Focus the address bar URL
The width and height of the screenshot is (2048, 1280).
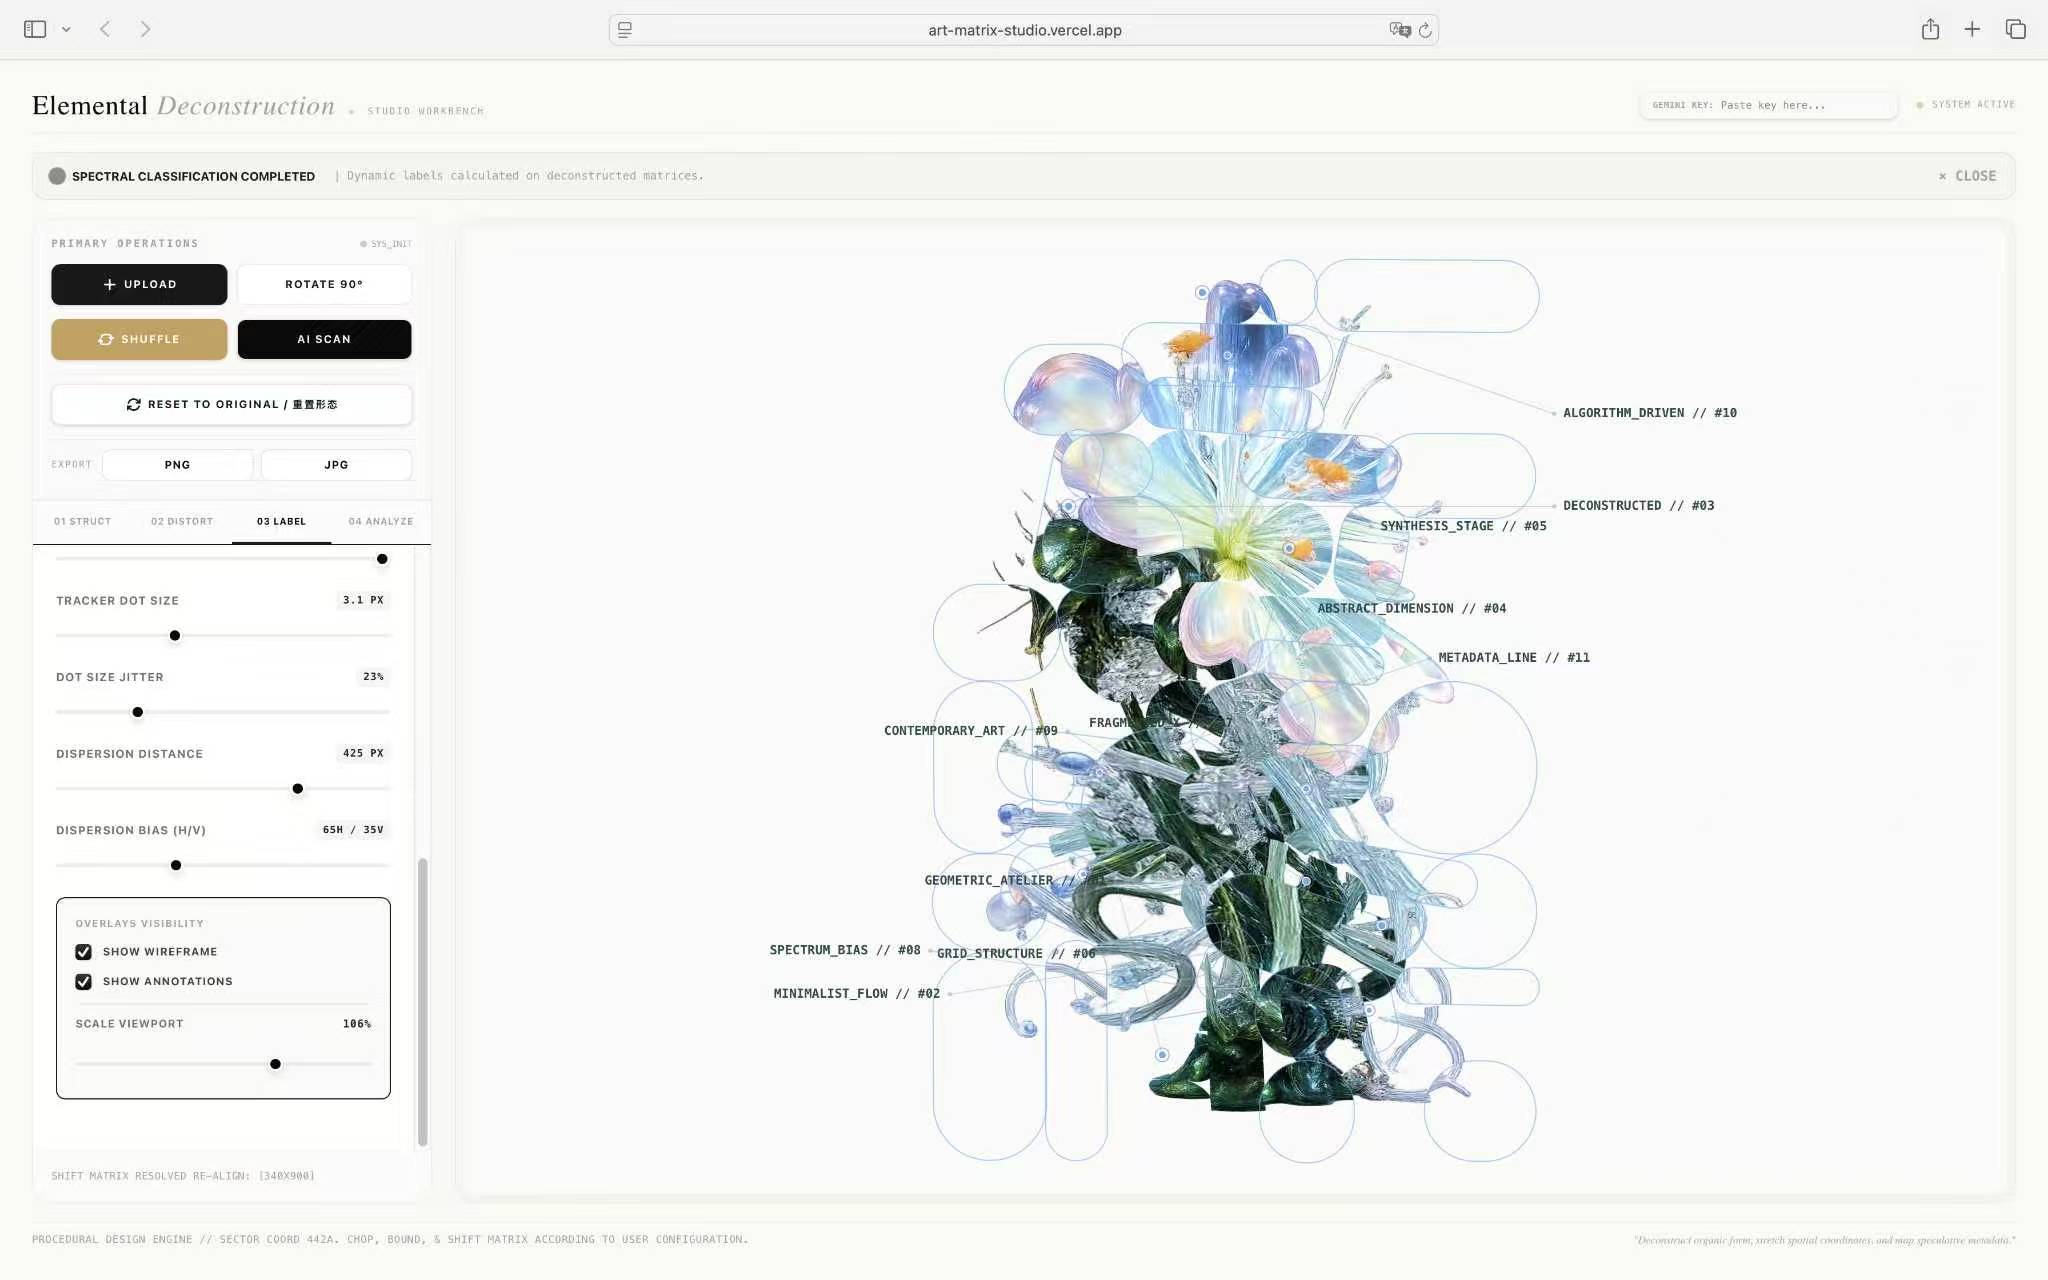pyautogui.click(x=1024, y=30)
